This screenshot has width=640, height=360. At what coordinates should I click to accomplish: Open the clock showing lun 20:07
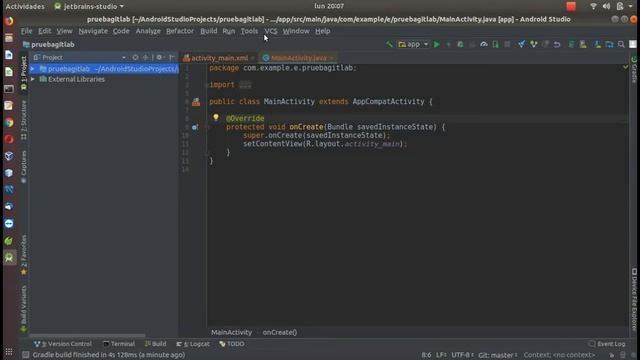(329, 6)
